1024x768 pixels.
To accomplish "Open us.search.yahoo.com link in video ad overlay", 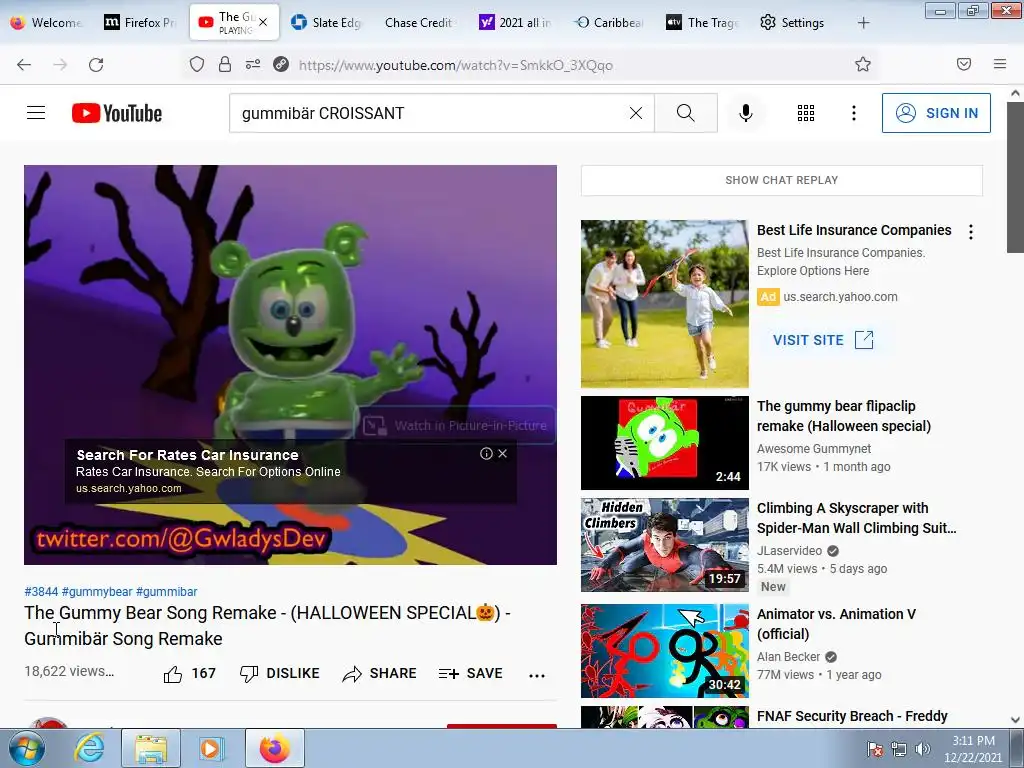I will pos(129,488).
